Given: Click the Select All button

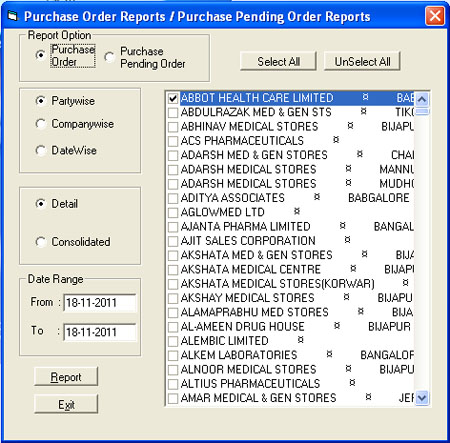Looking at the screenshot, I should coord(278,61).
